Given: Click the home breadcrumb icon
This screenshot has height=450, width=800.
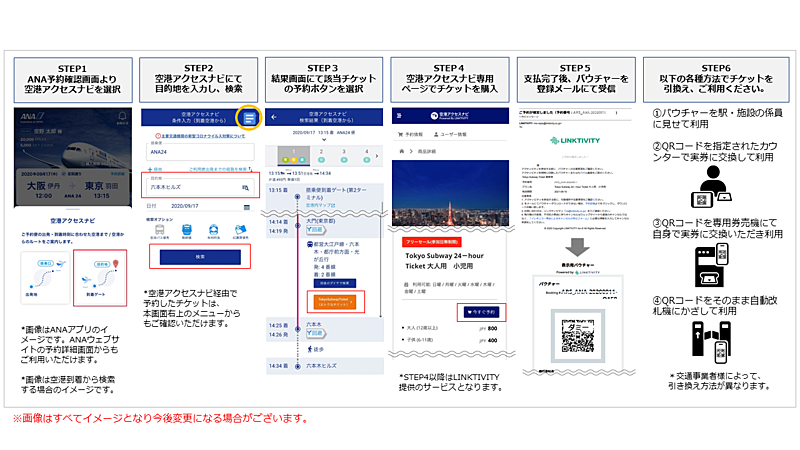Looking at the screenshot, I should [x=402, y=152].
